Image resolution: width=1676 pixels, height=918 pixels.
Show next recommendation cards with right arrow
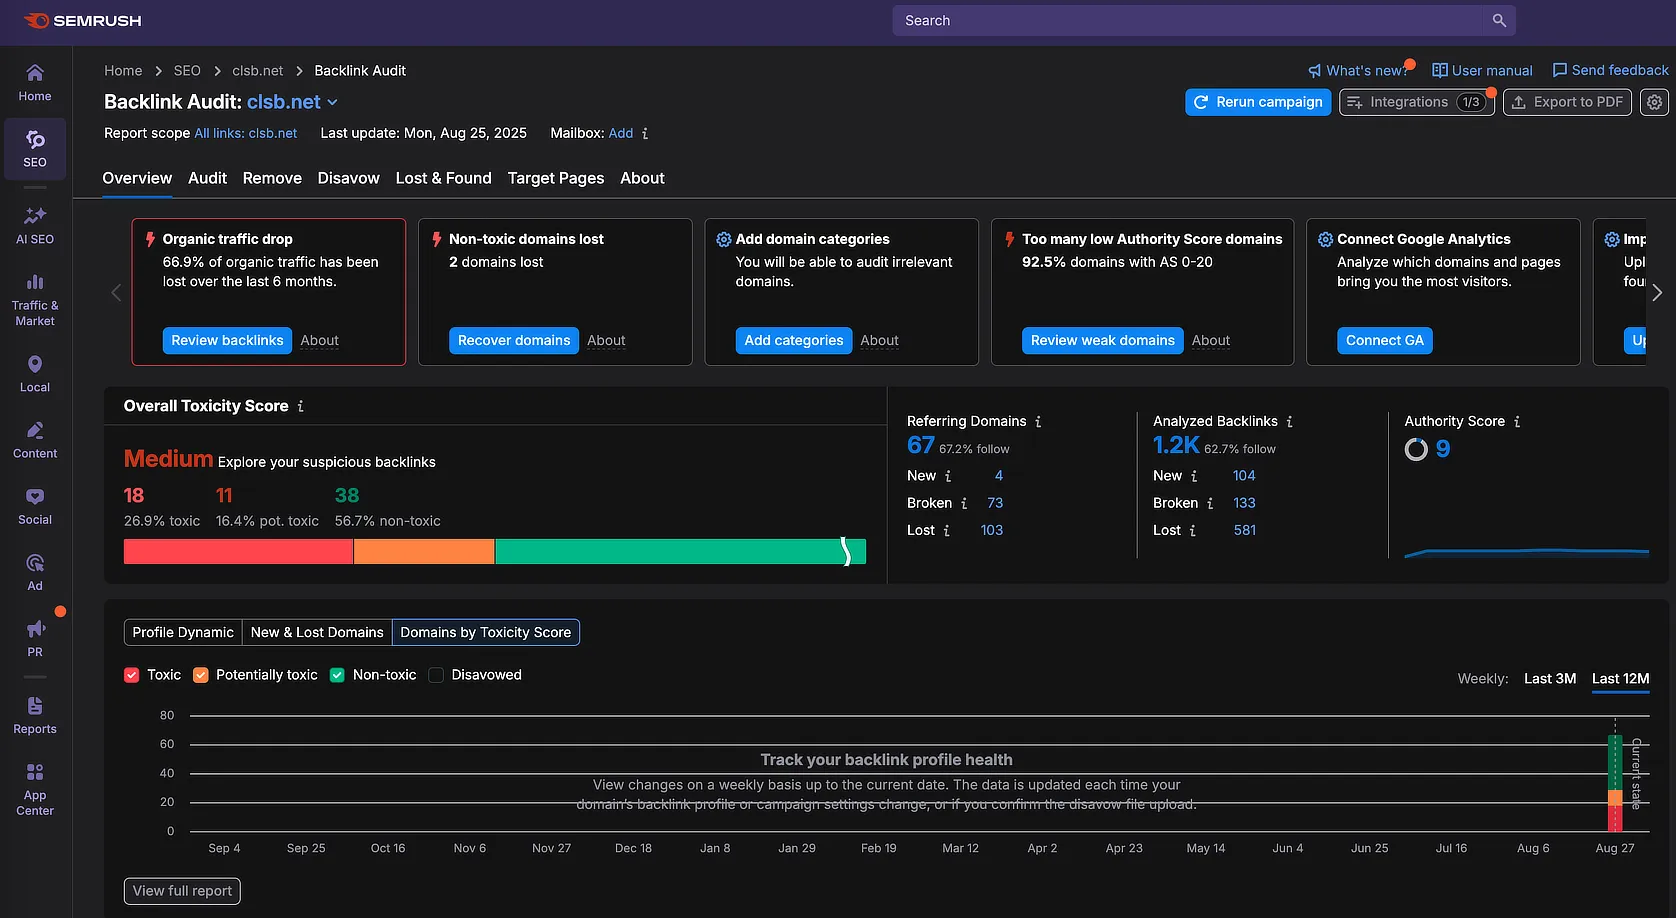(x=1657, y=292)
